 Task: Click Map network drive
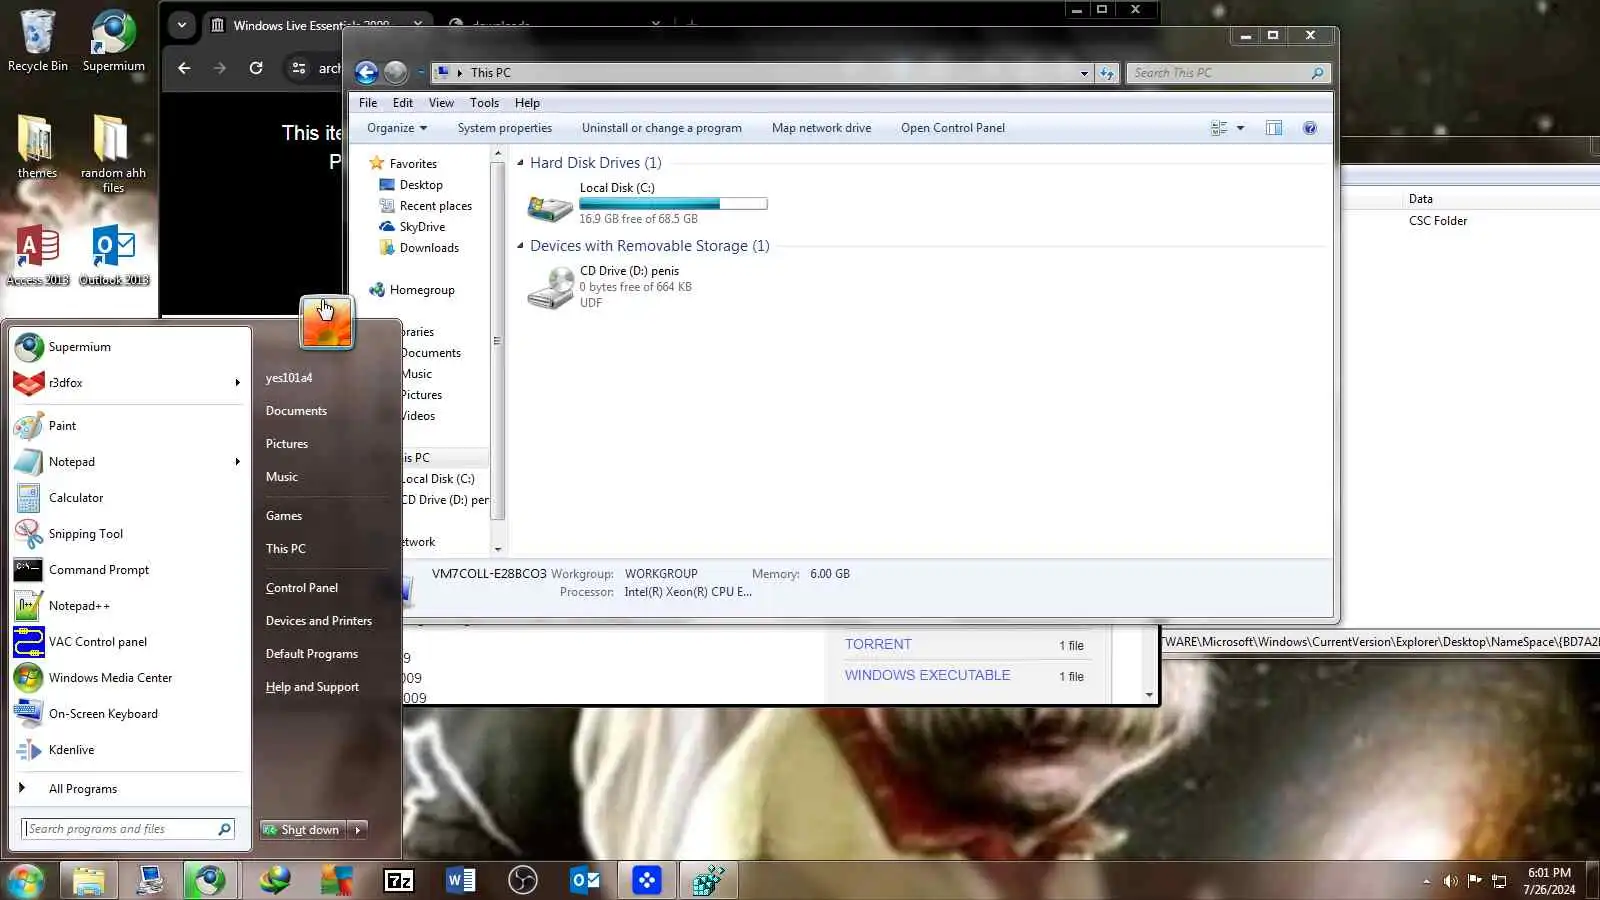pyautogui.click(x=821, y=128)
